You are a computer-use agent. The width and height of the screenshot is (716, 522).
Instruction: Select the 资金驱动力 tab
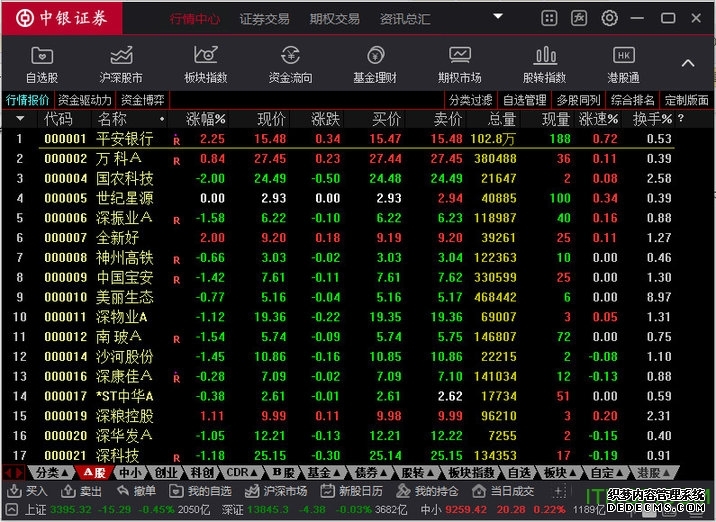[x=85, y=100]
